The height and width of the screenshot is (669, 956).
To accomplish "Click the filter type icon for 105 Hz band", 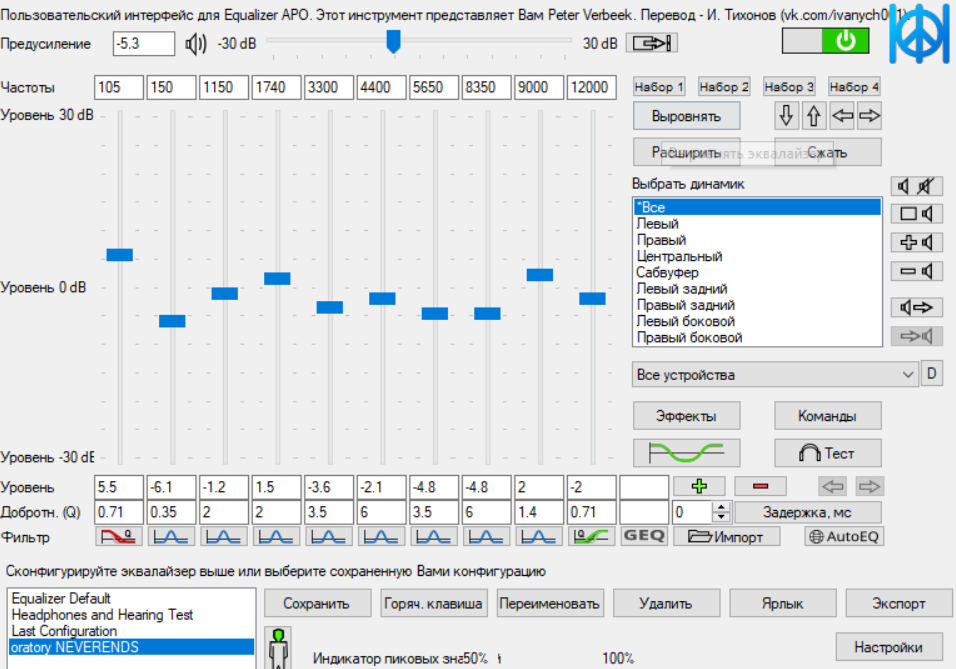I will pos(119,537).
